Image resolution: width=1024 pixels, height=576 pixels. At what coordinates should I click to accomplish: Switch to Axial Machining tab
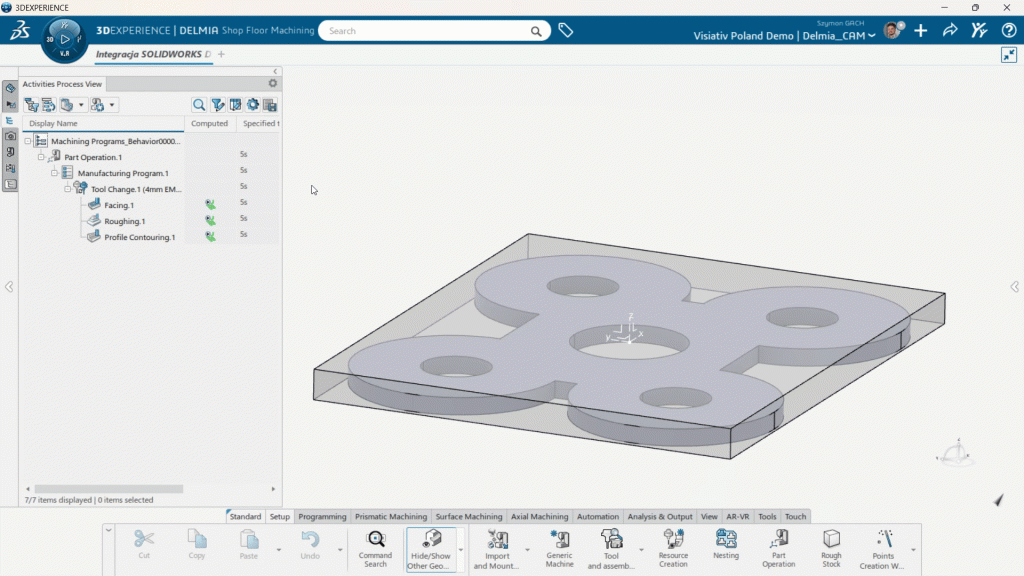point(539,516)
